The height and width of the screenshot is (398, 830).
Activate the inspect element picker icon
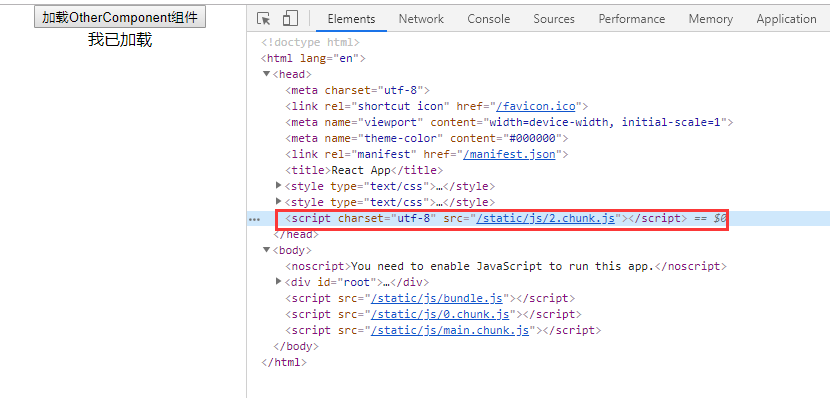(x=263, y=19)
